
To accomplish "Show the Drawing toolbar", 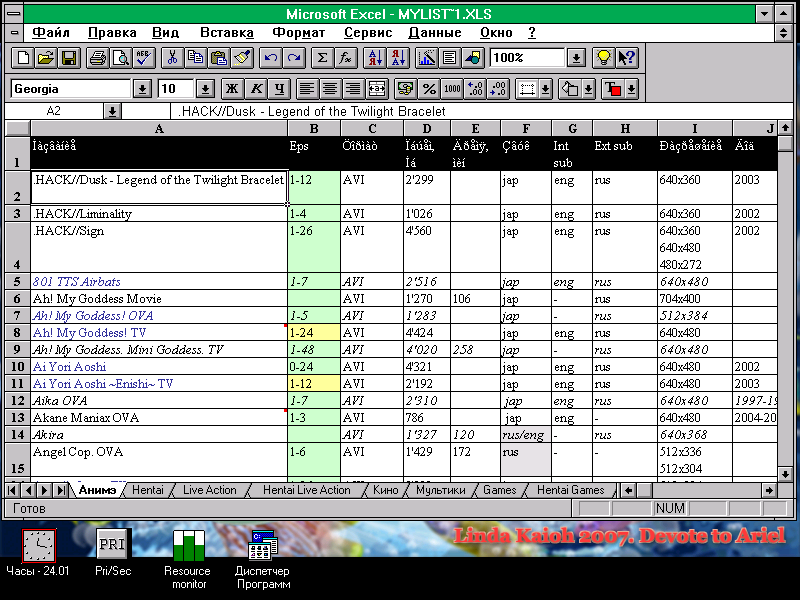I will point(473,58).
